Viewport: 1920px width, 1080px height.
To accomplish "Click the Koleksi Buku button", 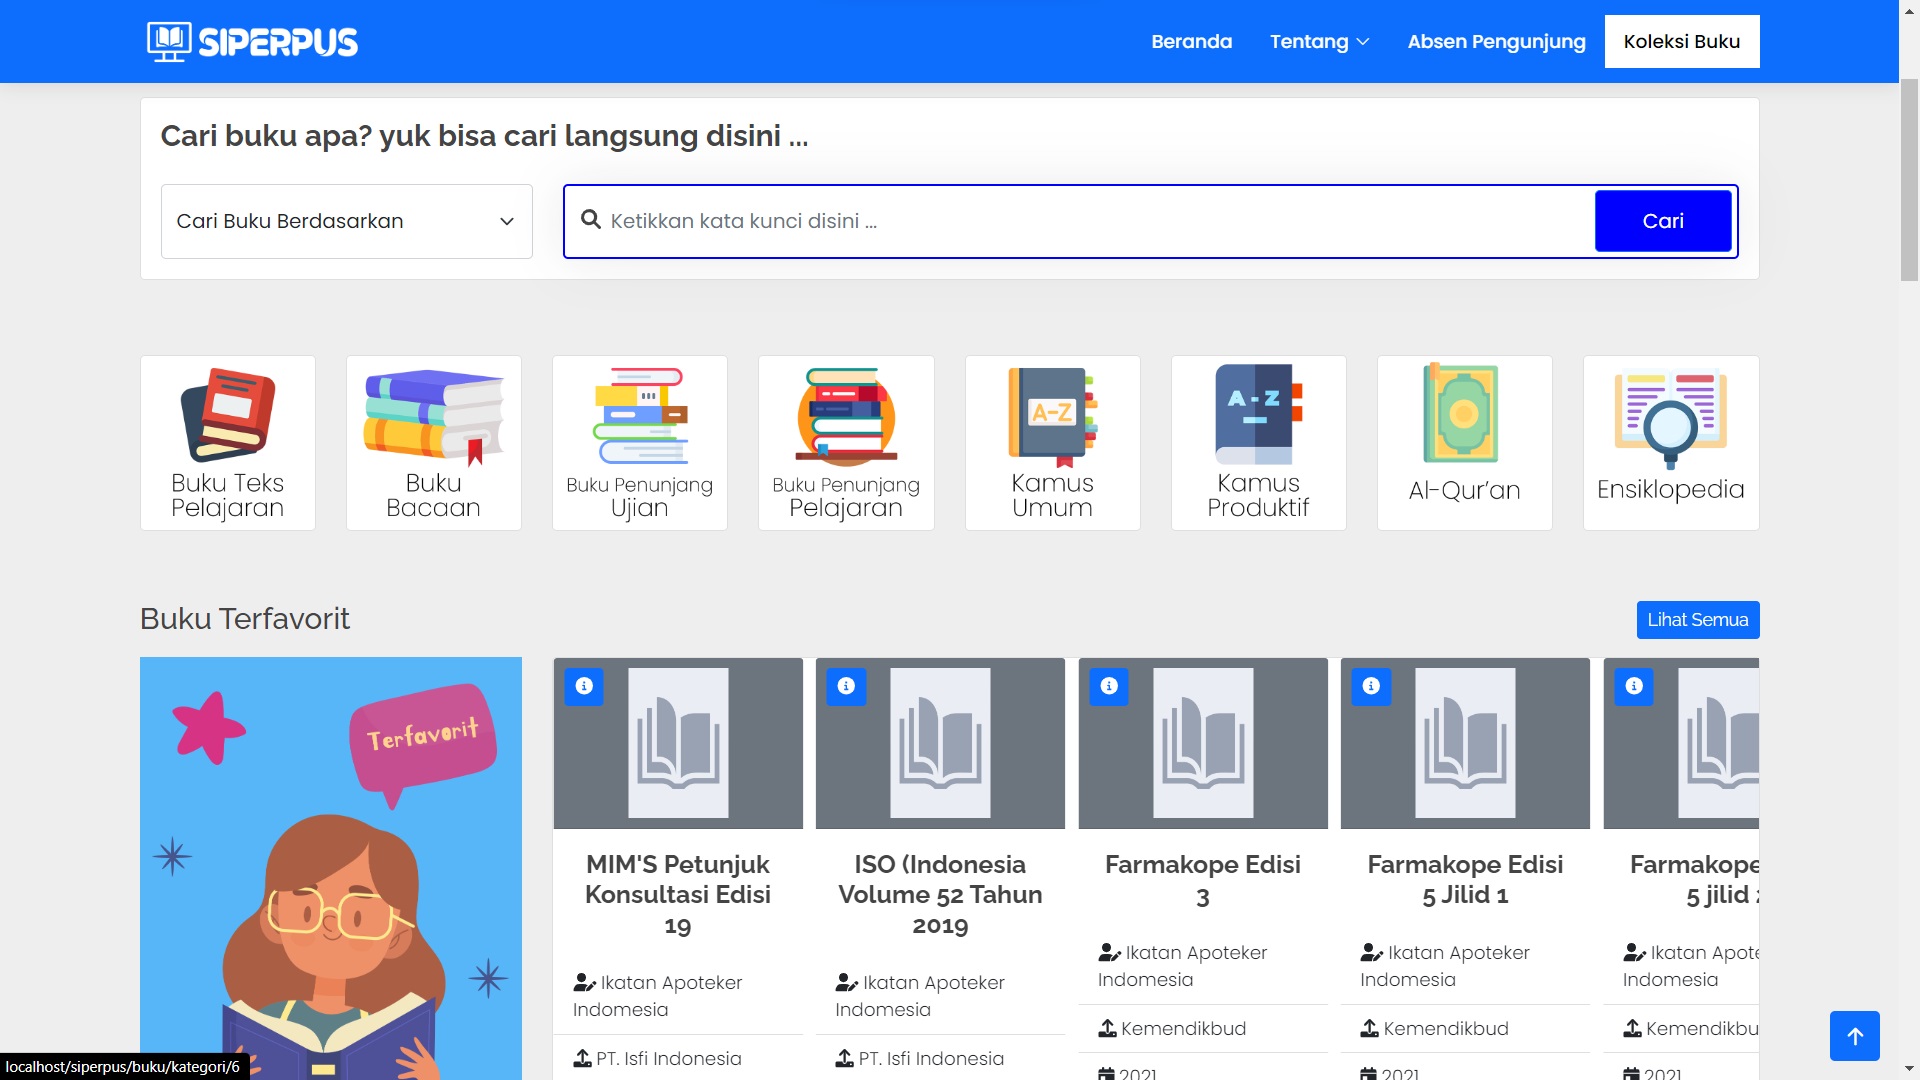I will coord(1681,42).
